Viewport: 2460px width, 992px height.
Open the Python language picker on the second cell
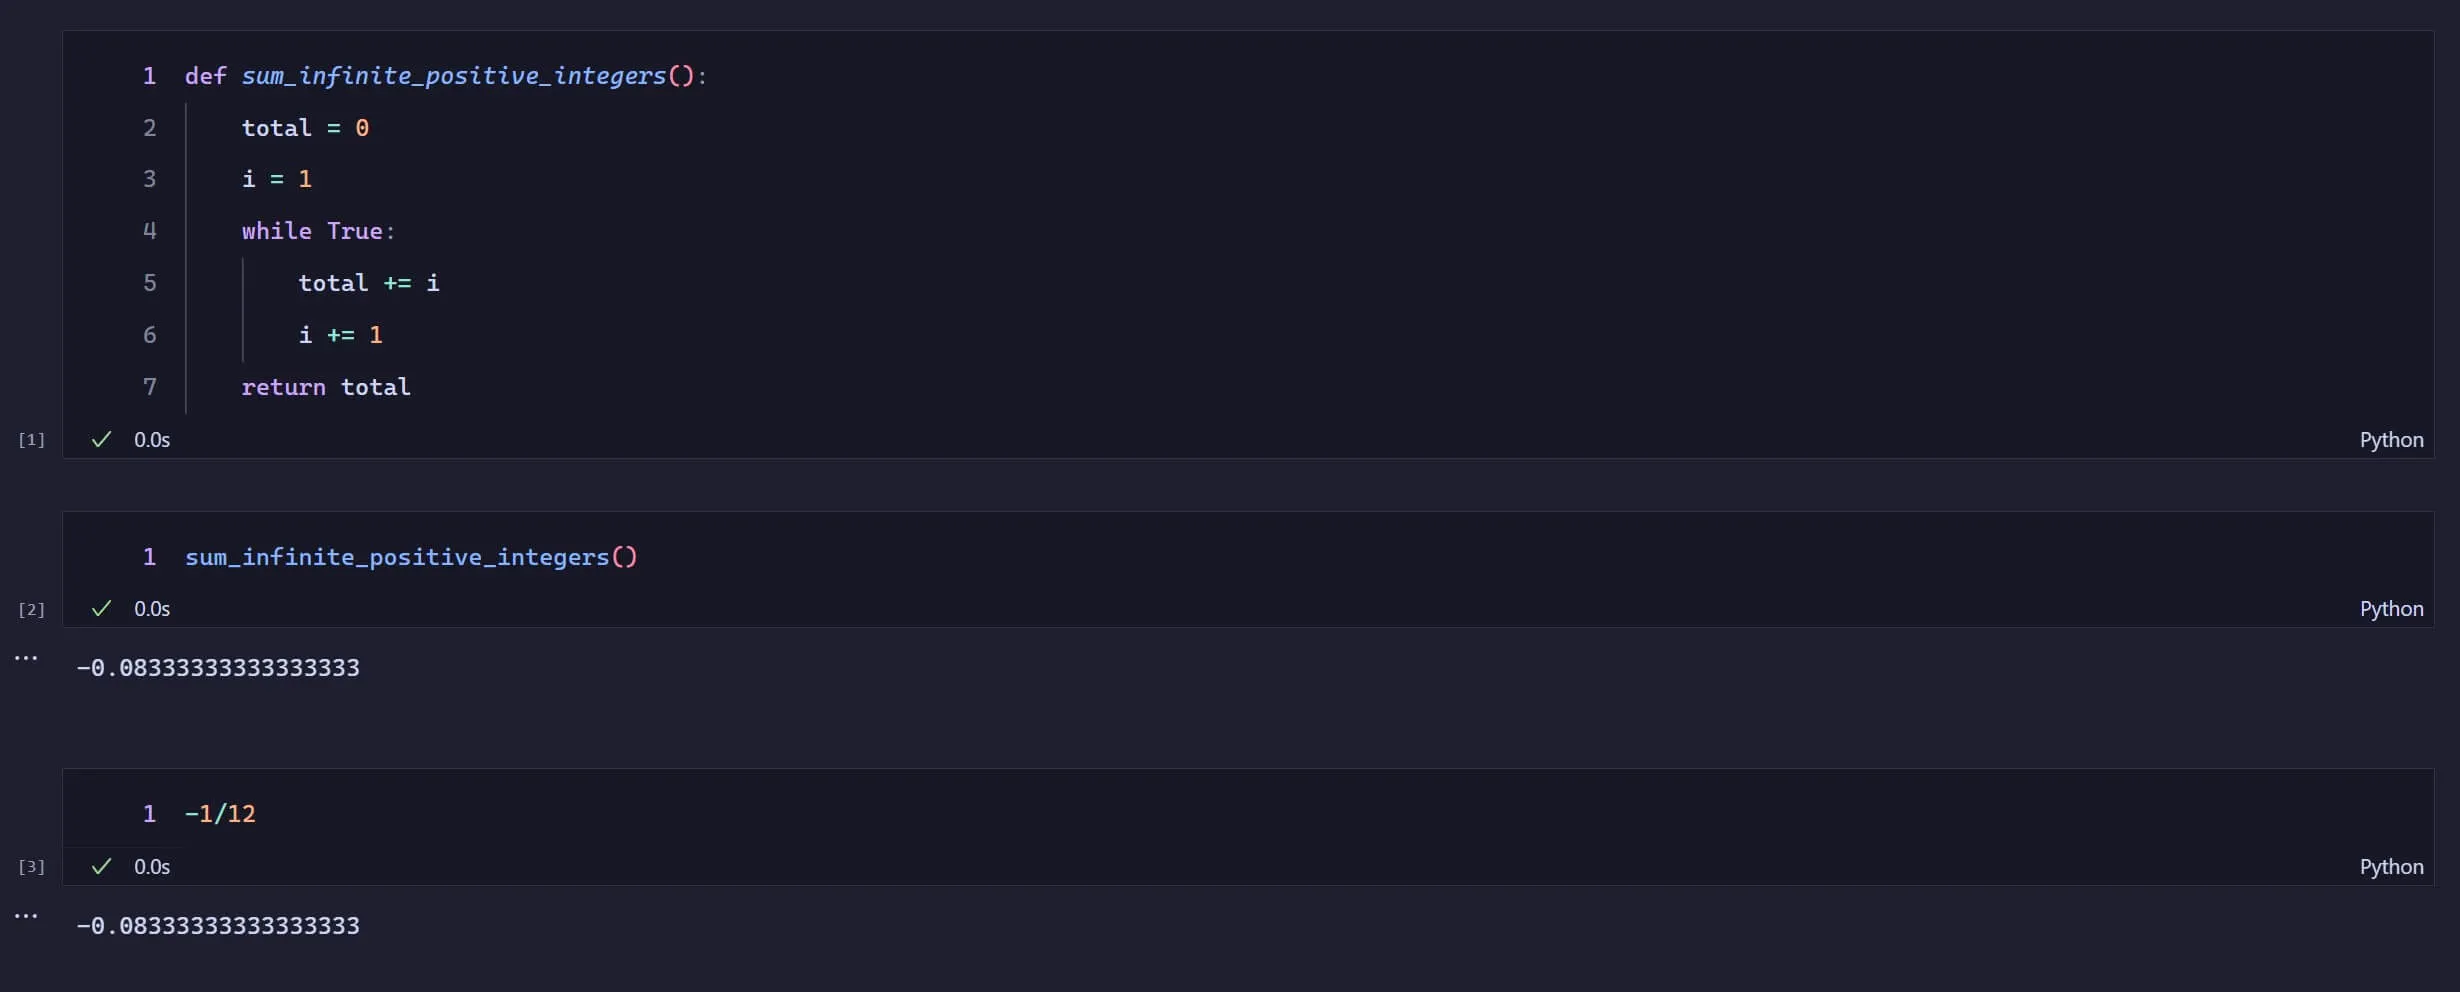(2390, 609)
